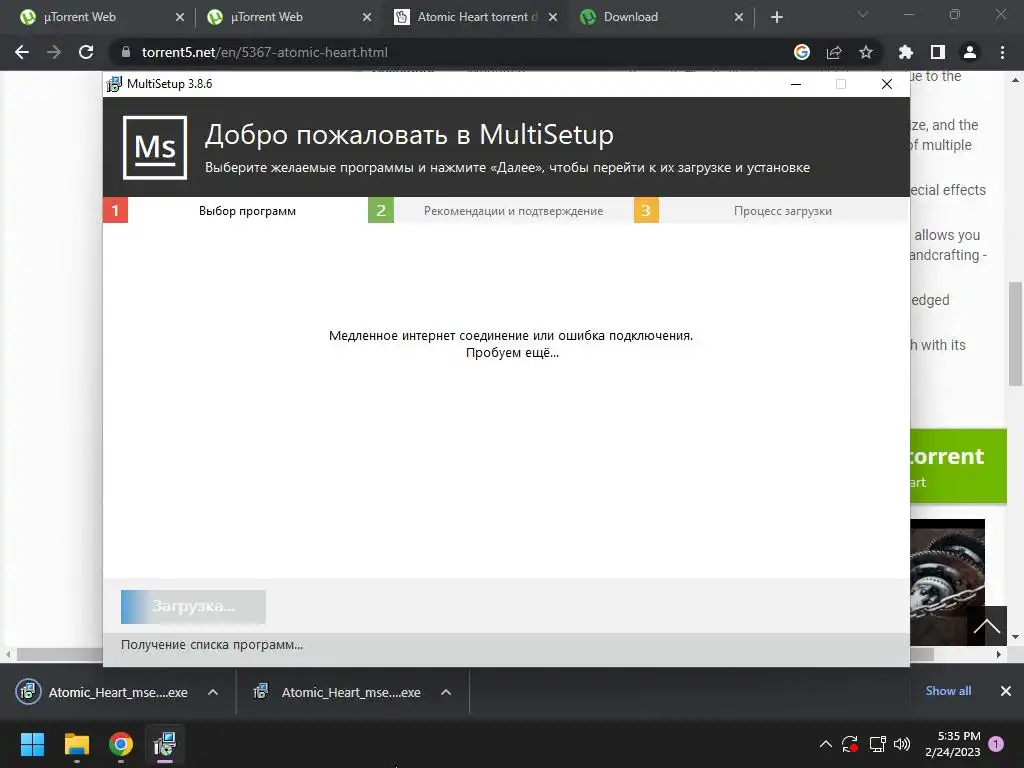Click horizontal scrollbar left arrow
This screenshot has width=1024, height=768.
click(8, 654)
